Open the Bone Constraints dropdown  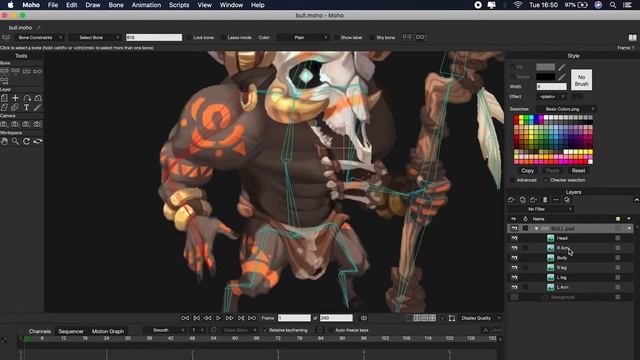coord(40,38)
